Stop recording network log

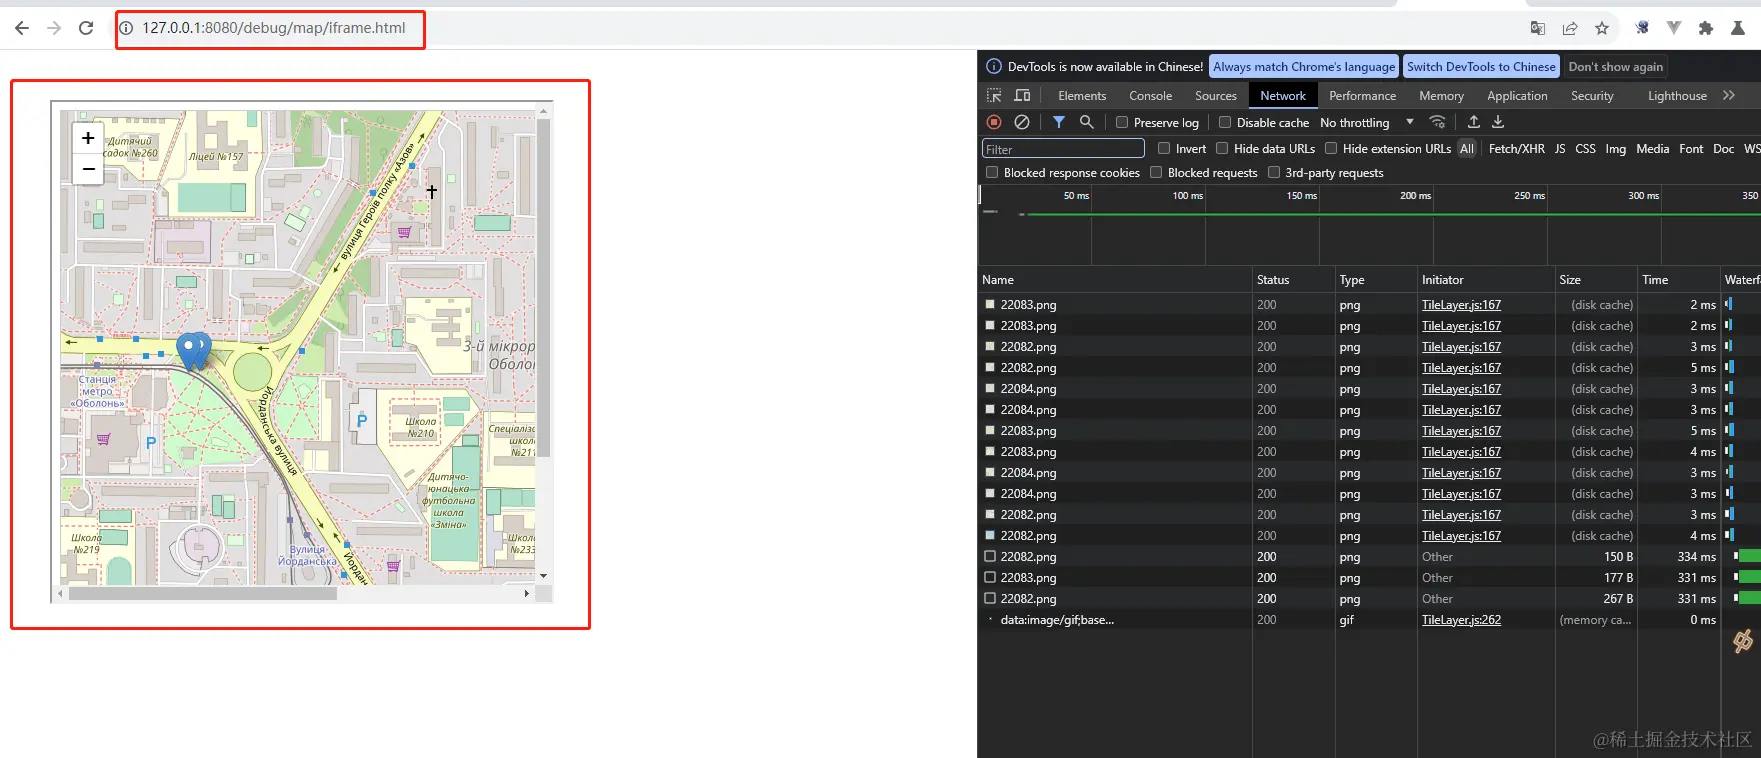994,122
